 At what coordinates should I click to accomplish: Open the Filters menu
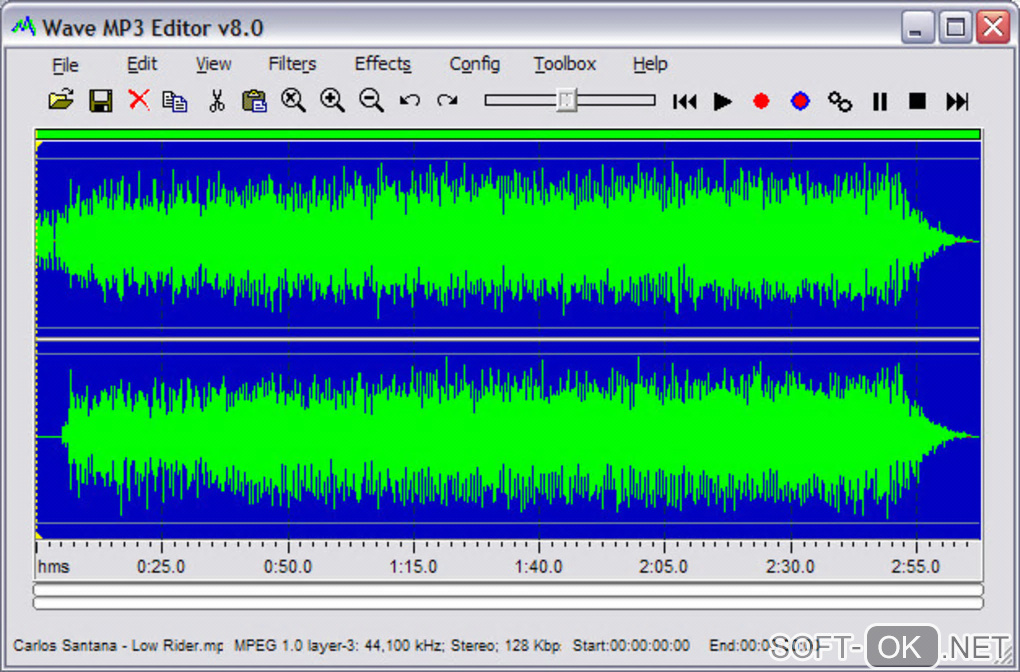(292, 64)
